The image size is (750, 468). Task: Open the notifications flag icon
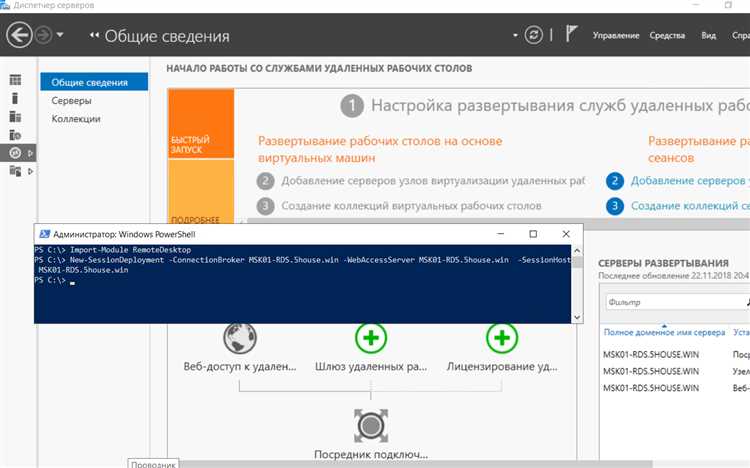coord(571,34)
